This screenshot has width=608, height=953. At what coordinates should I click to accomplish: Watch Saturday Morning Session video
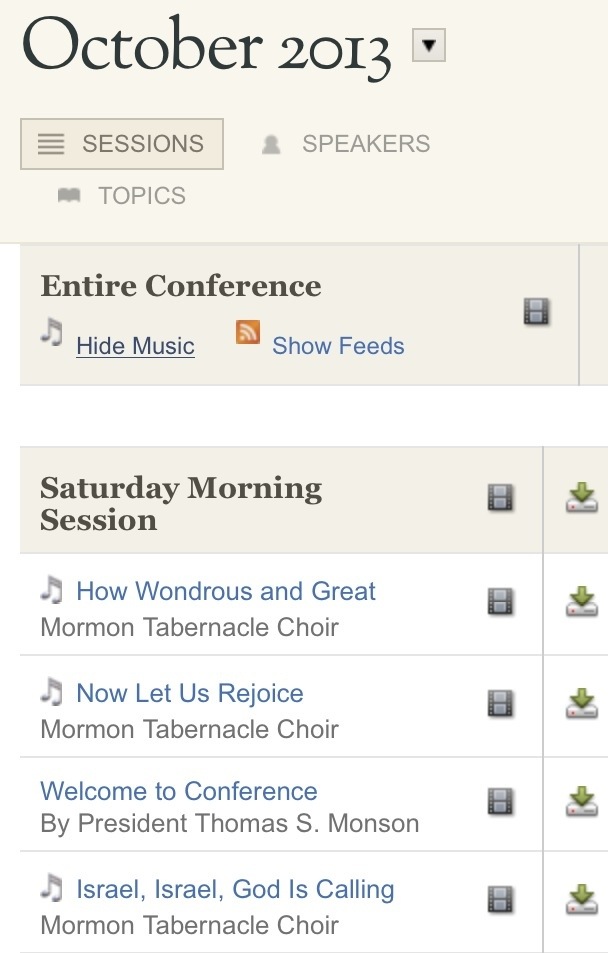pos(500,498)
